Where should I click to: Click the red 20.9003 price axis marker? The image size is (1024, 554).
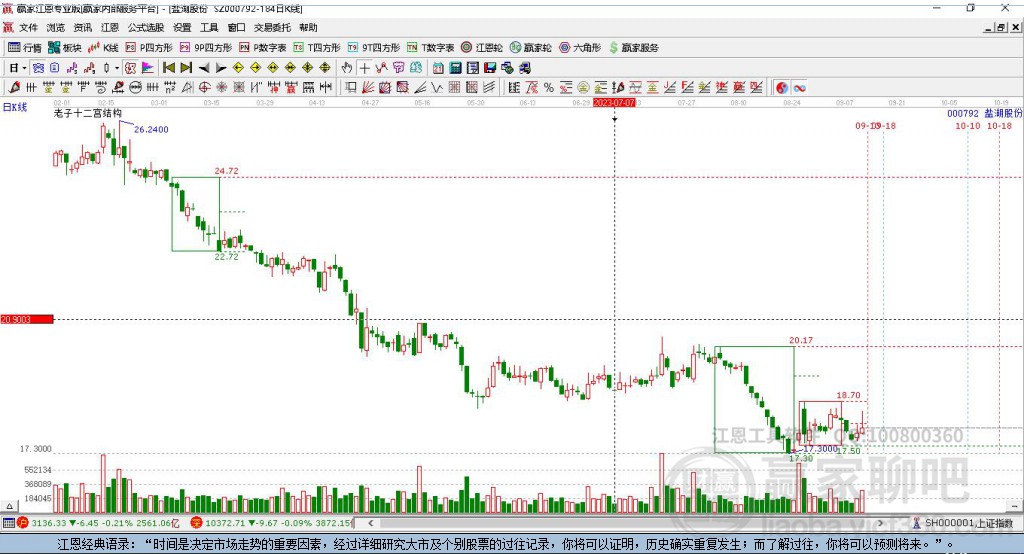pyautogui.click(x=27, y=319)
